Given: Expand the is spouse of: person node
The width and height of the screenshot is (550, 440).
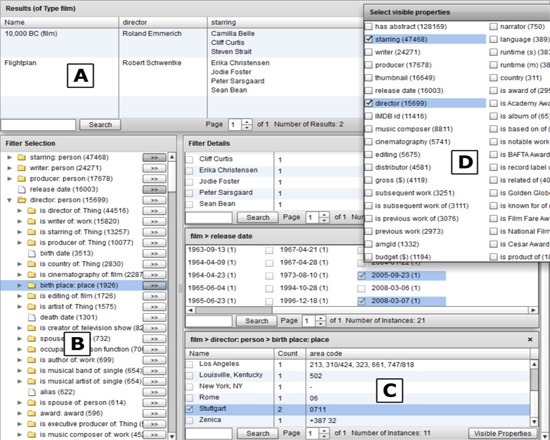Looking at the screenshot, I should point(20,403).
